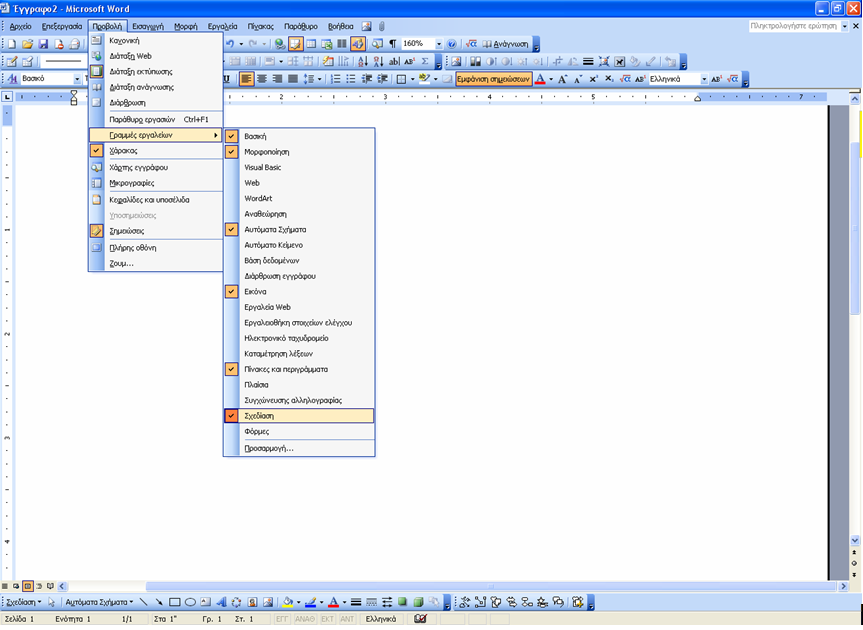The height and width of the screenshot is (630, 863).
Task: Uncheck the Εικόνα toolbar entry
Action: (x=299, y=292)
